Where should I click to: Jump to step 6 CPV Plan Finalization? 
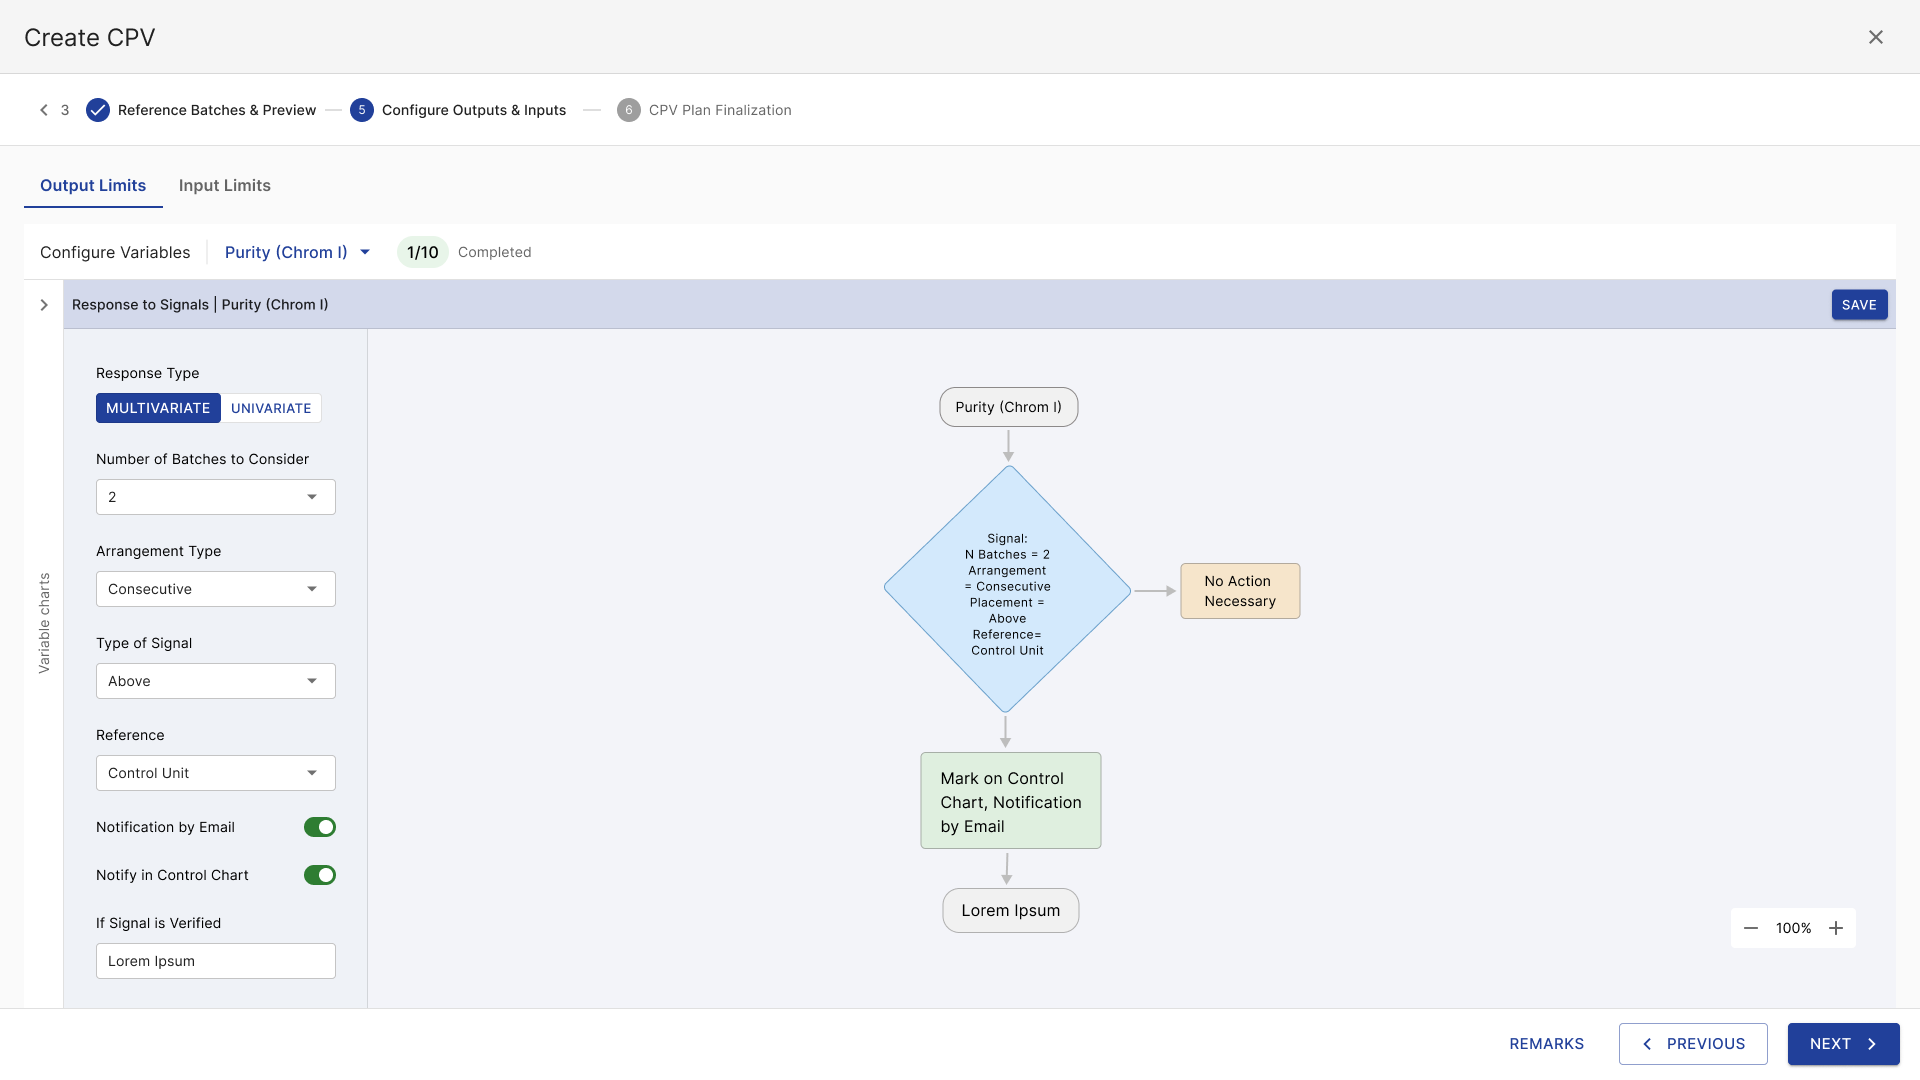pos(704,110)
